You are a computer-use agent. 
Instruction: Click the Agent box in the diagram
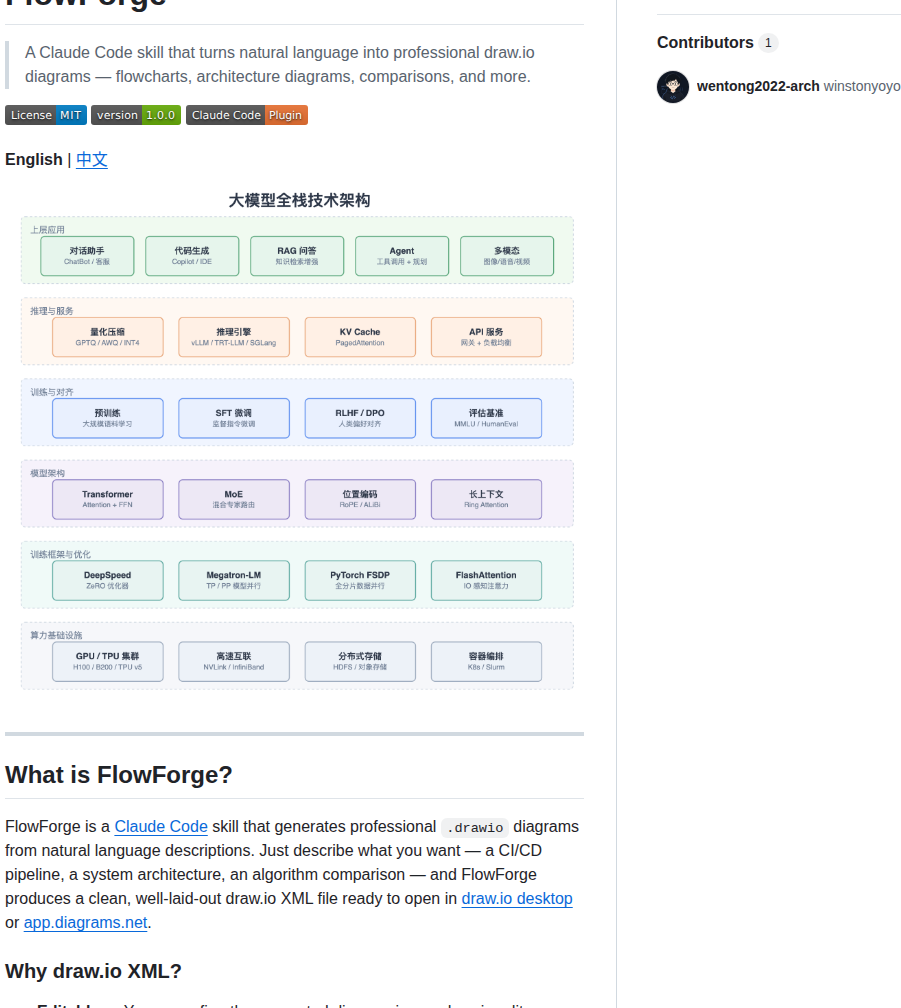tap(402, 256)
